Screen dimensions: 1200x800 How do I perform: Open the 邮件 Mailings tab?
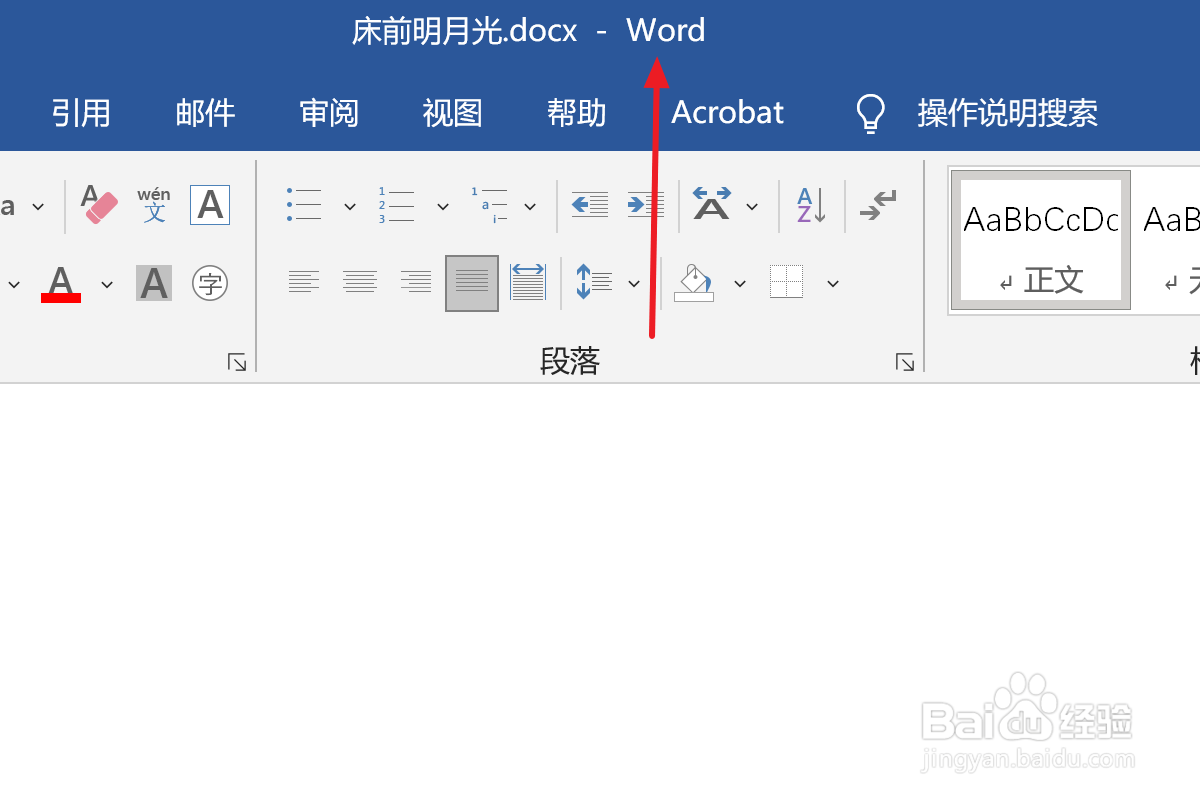pyautogui.click(x=205, y=113)
